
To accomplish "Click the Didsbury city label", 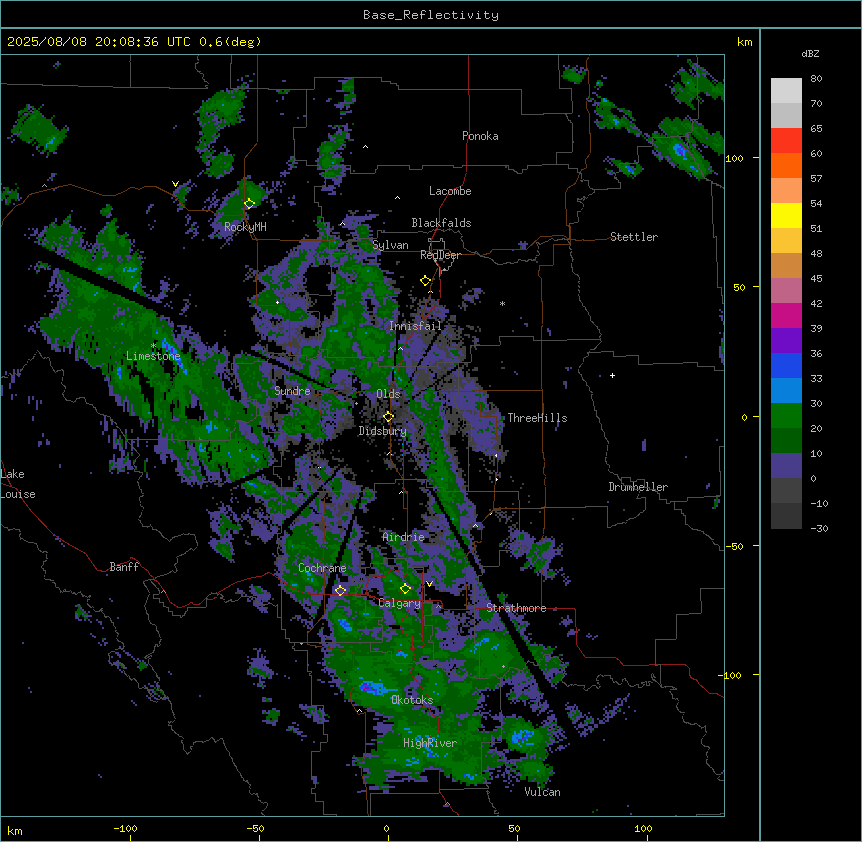I will (383, 431).
